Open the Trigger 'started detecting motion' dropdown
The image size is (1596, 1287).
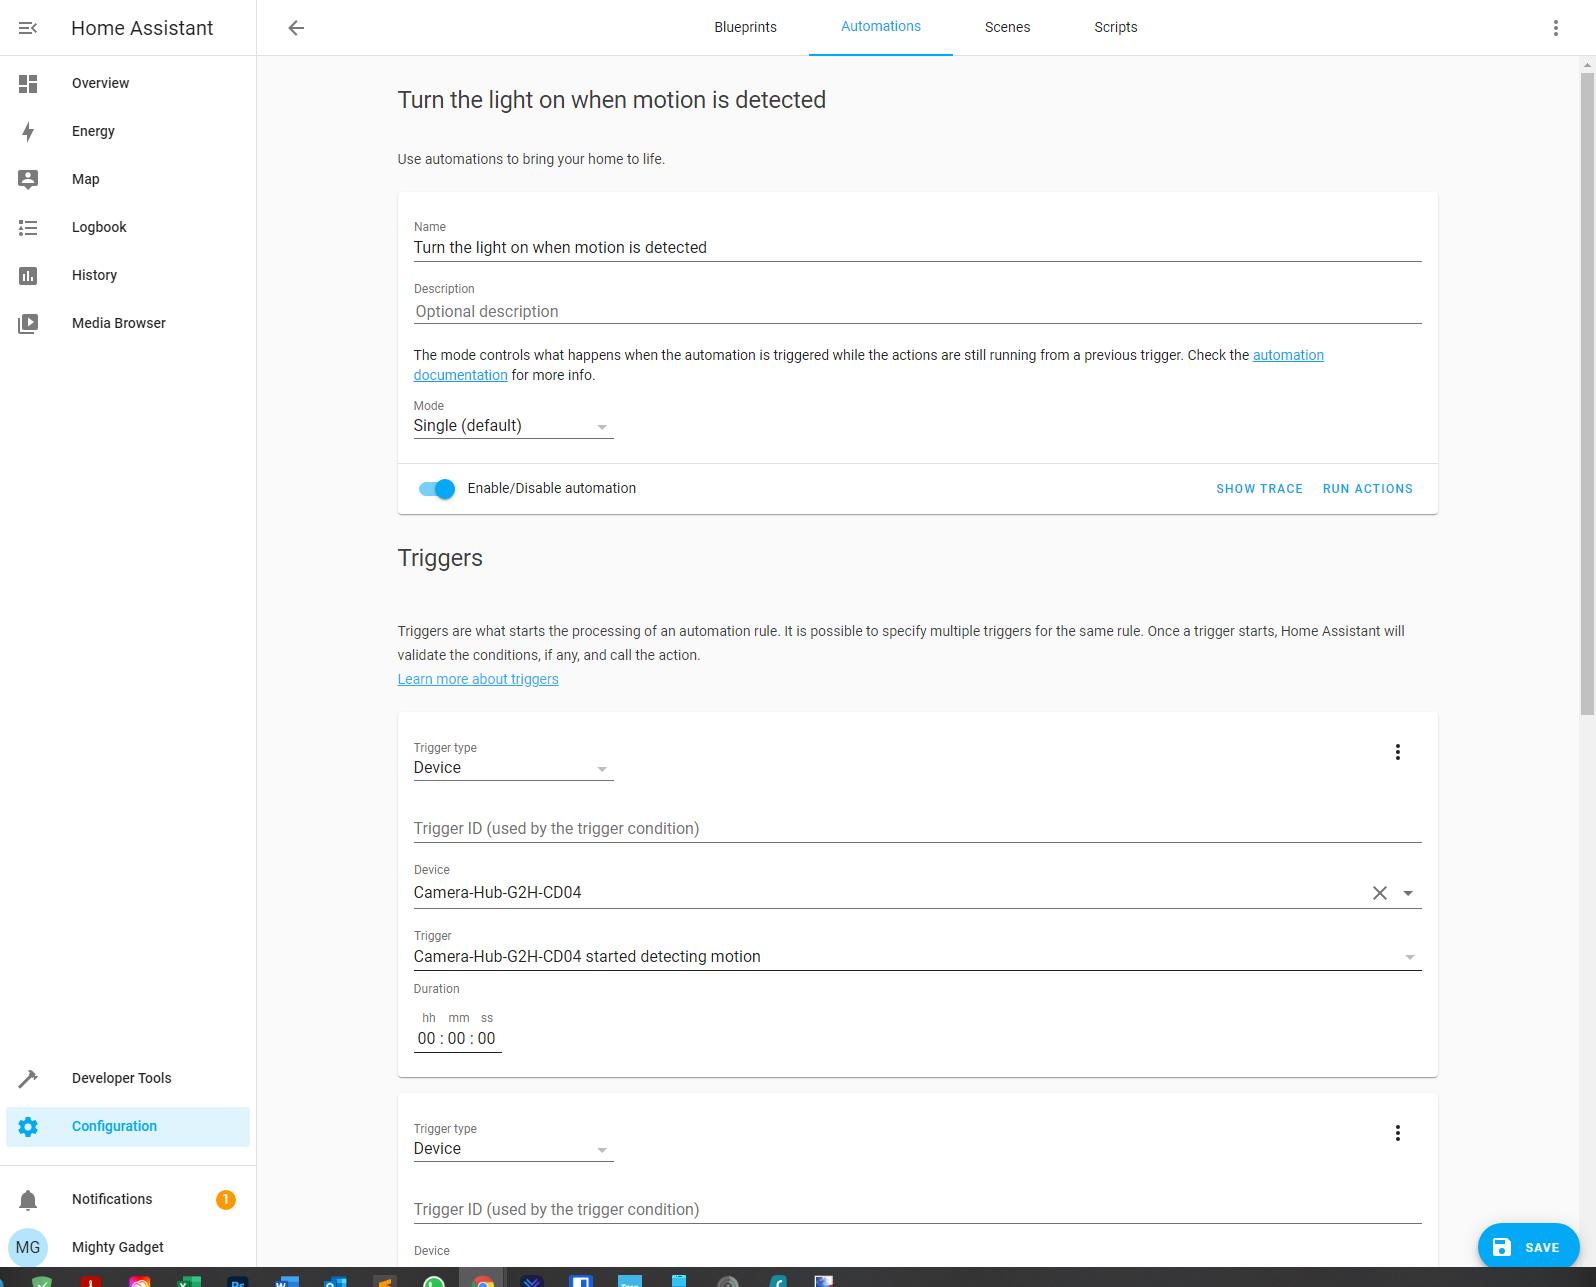[x=916, y=957]
